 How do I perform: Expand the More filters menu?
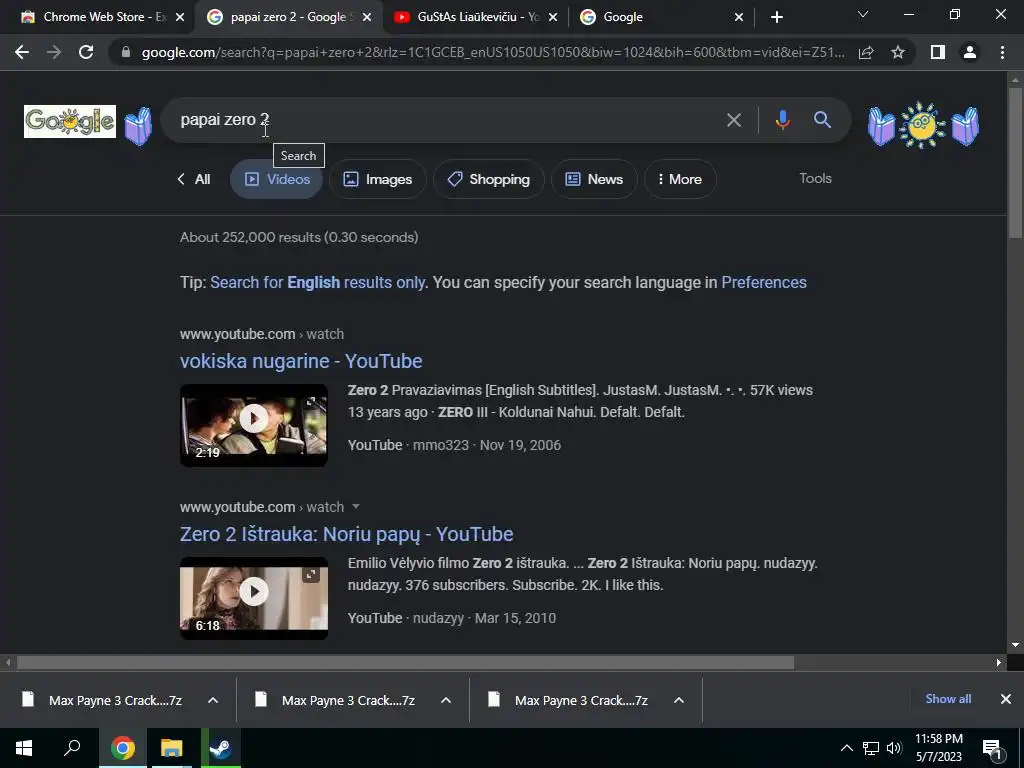[680, 179]
